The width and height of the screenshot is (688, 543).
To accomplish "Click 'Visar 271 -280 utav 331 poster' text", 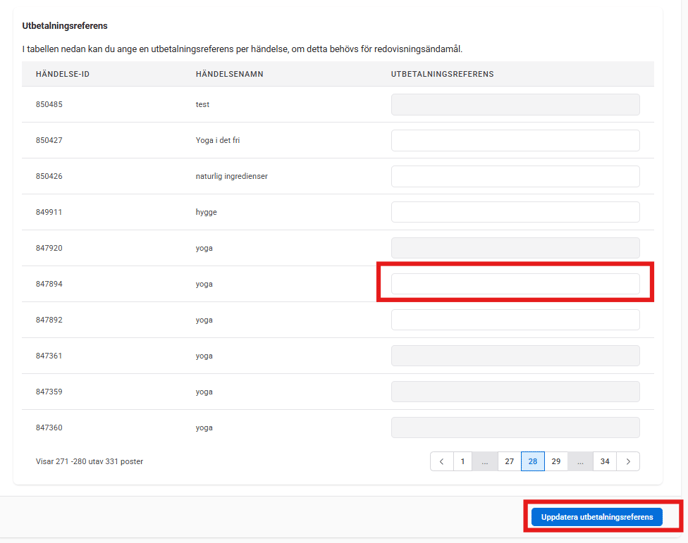I will pyautogui.click(x=90, y=461).
